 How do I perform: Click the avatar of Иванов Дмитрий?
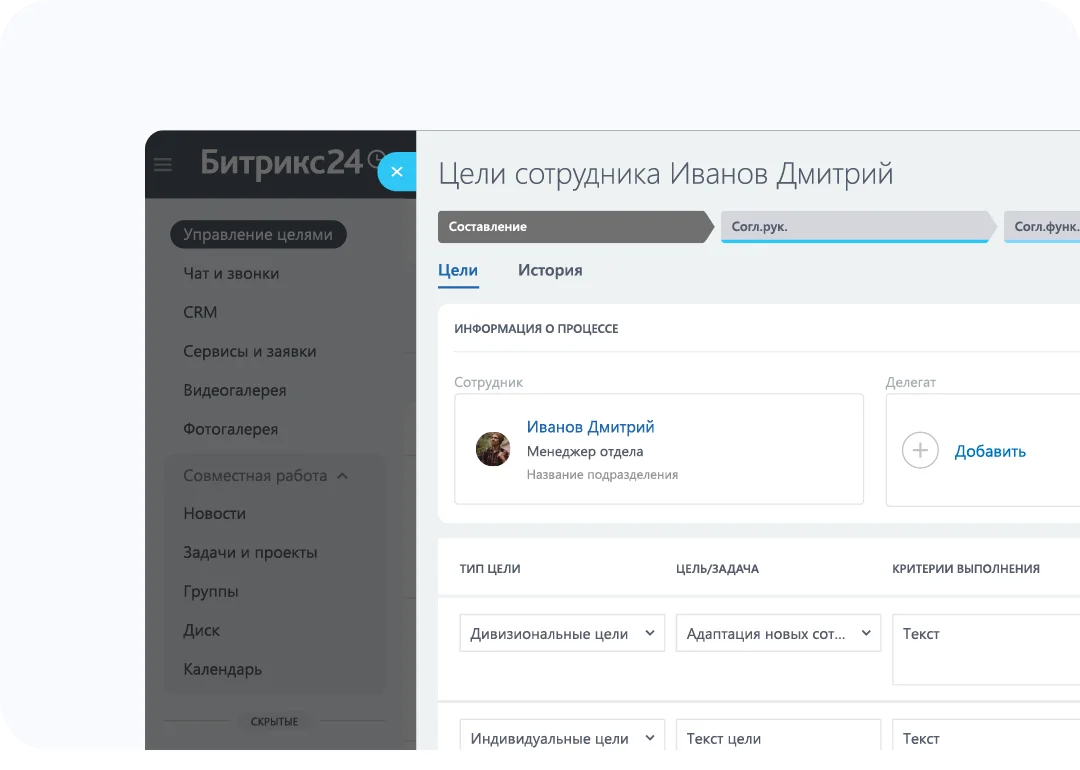coord(492,449)
